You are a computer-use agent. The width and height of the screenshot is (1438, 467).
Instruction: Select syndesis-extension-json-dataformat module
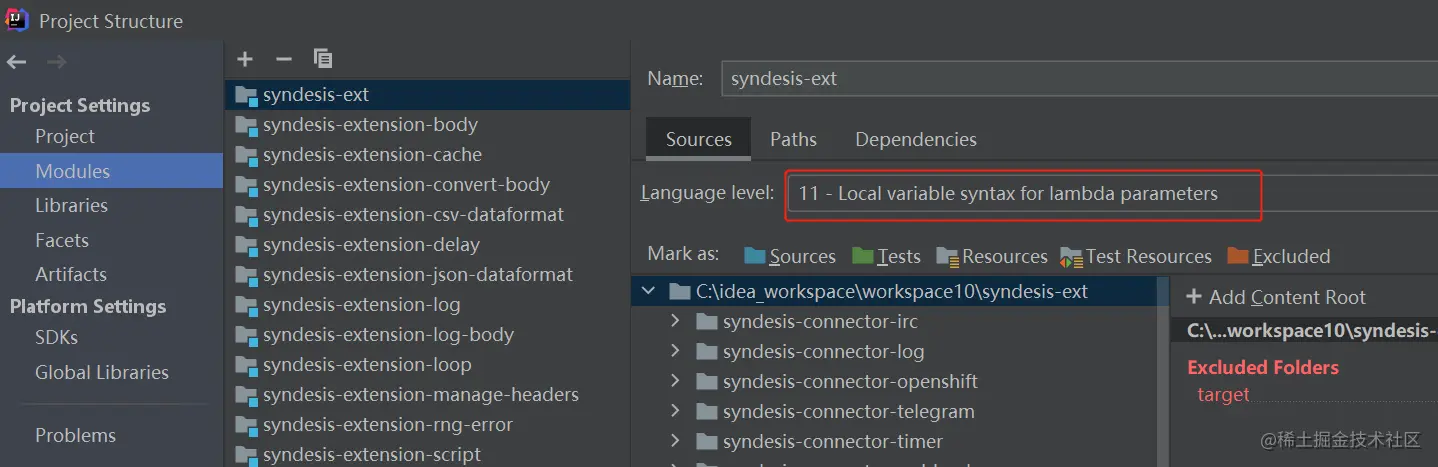(427, 275)
